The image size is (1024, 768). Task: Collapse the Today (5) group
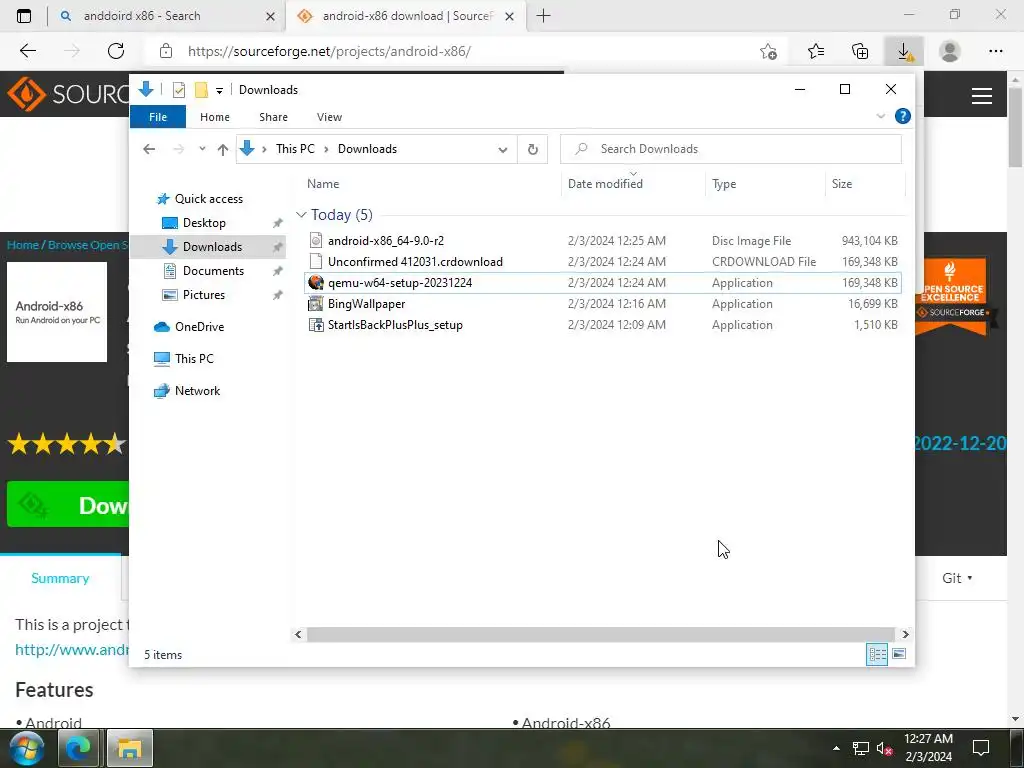click(x=301, y=215)
